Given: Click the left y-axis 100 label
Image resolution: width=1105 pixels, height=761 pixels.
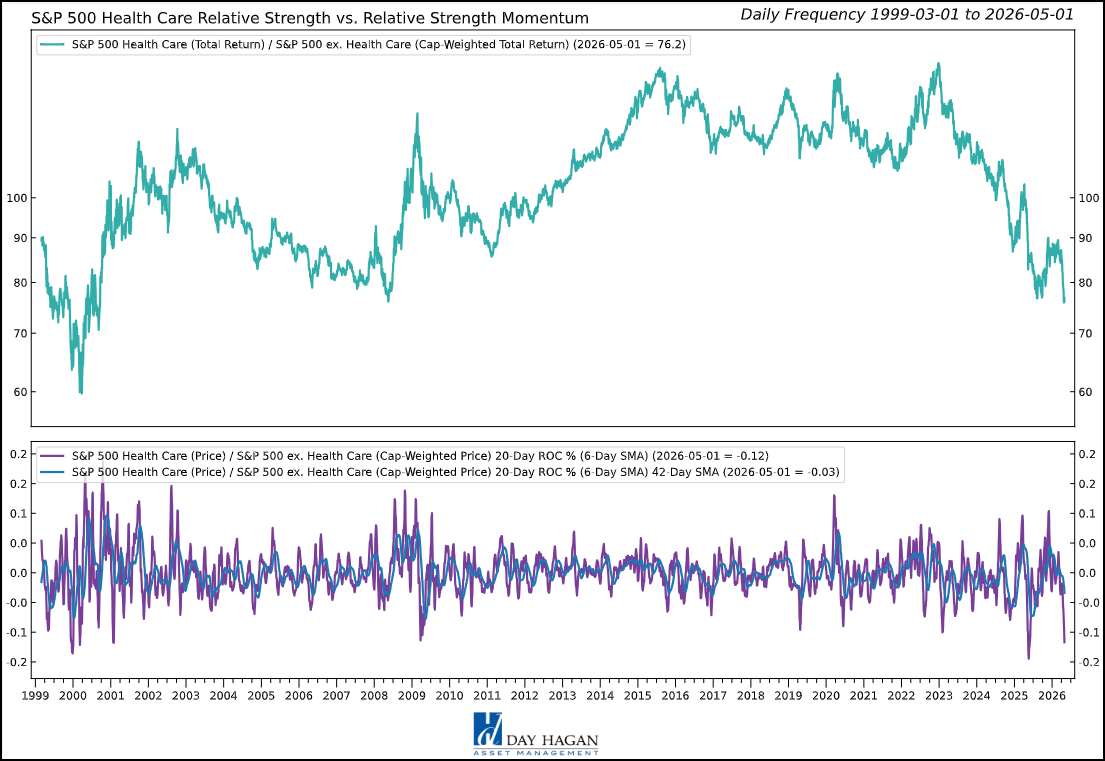Looking at the screenshot, I should tap(17, 198).
